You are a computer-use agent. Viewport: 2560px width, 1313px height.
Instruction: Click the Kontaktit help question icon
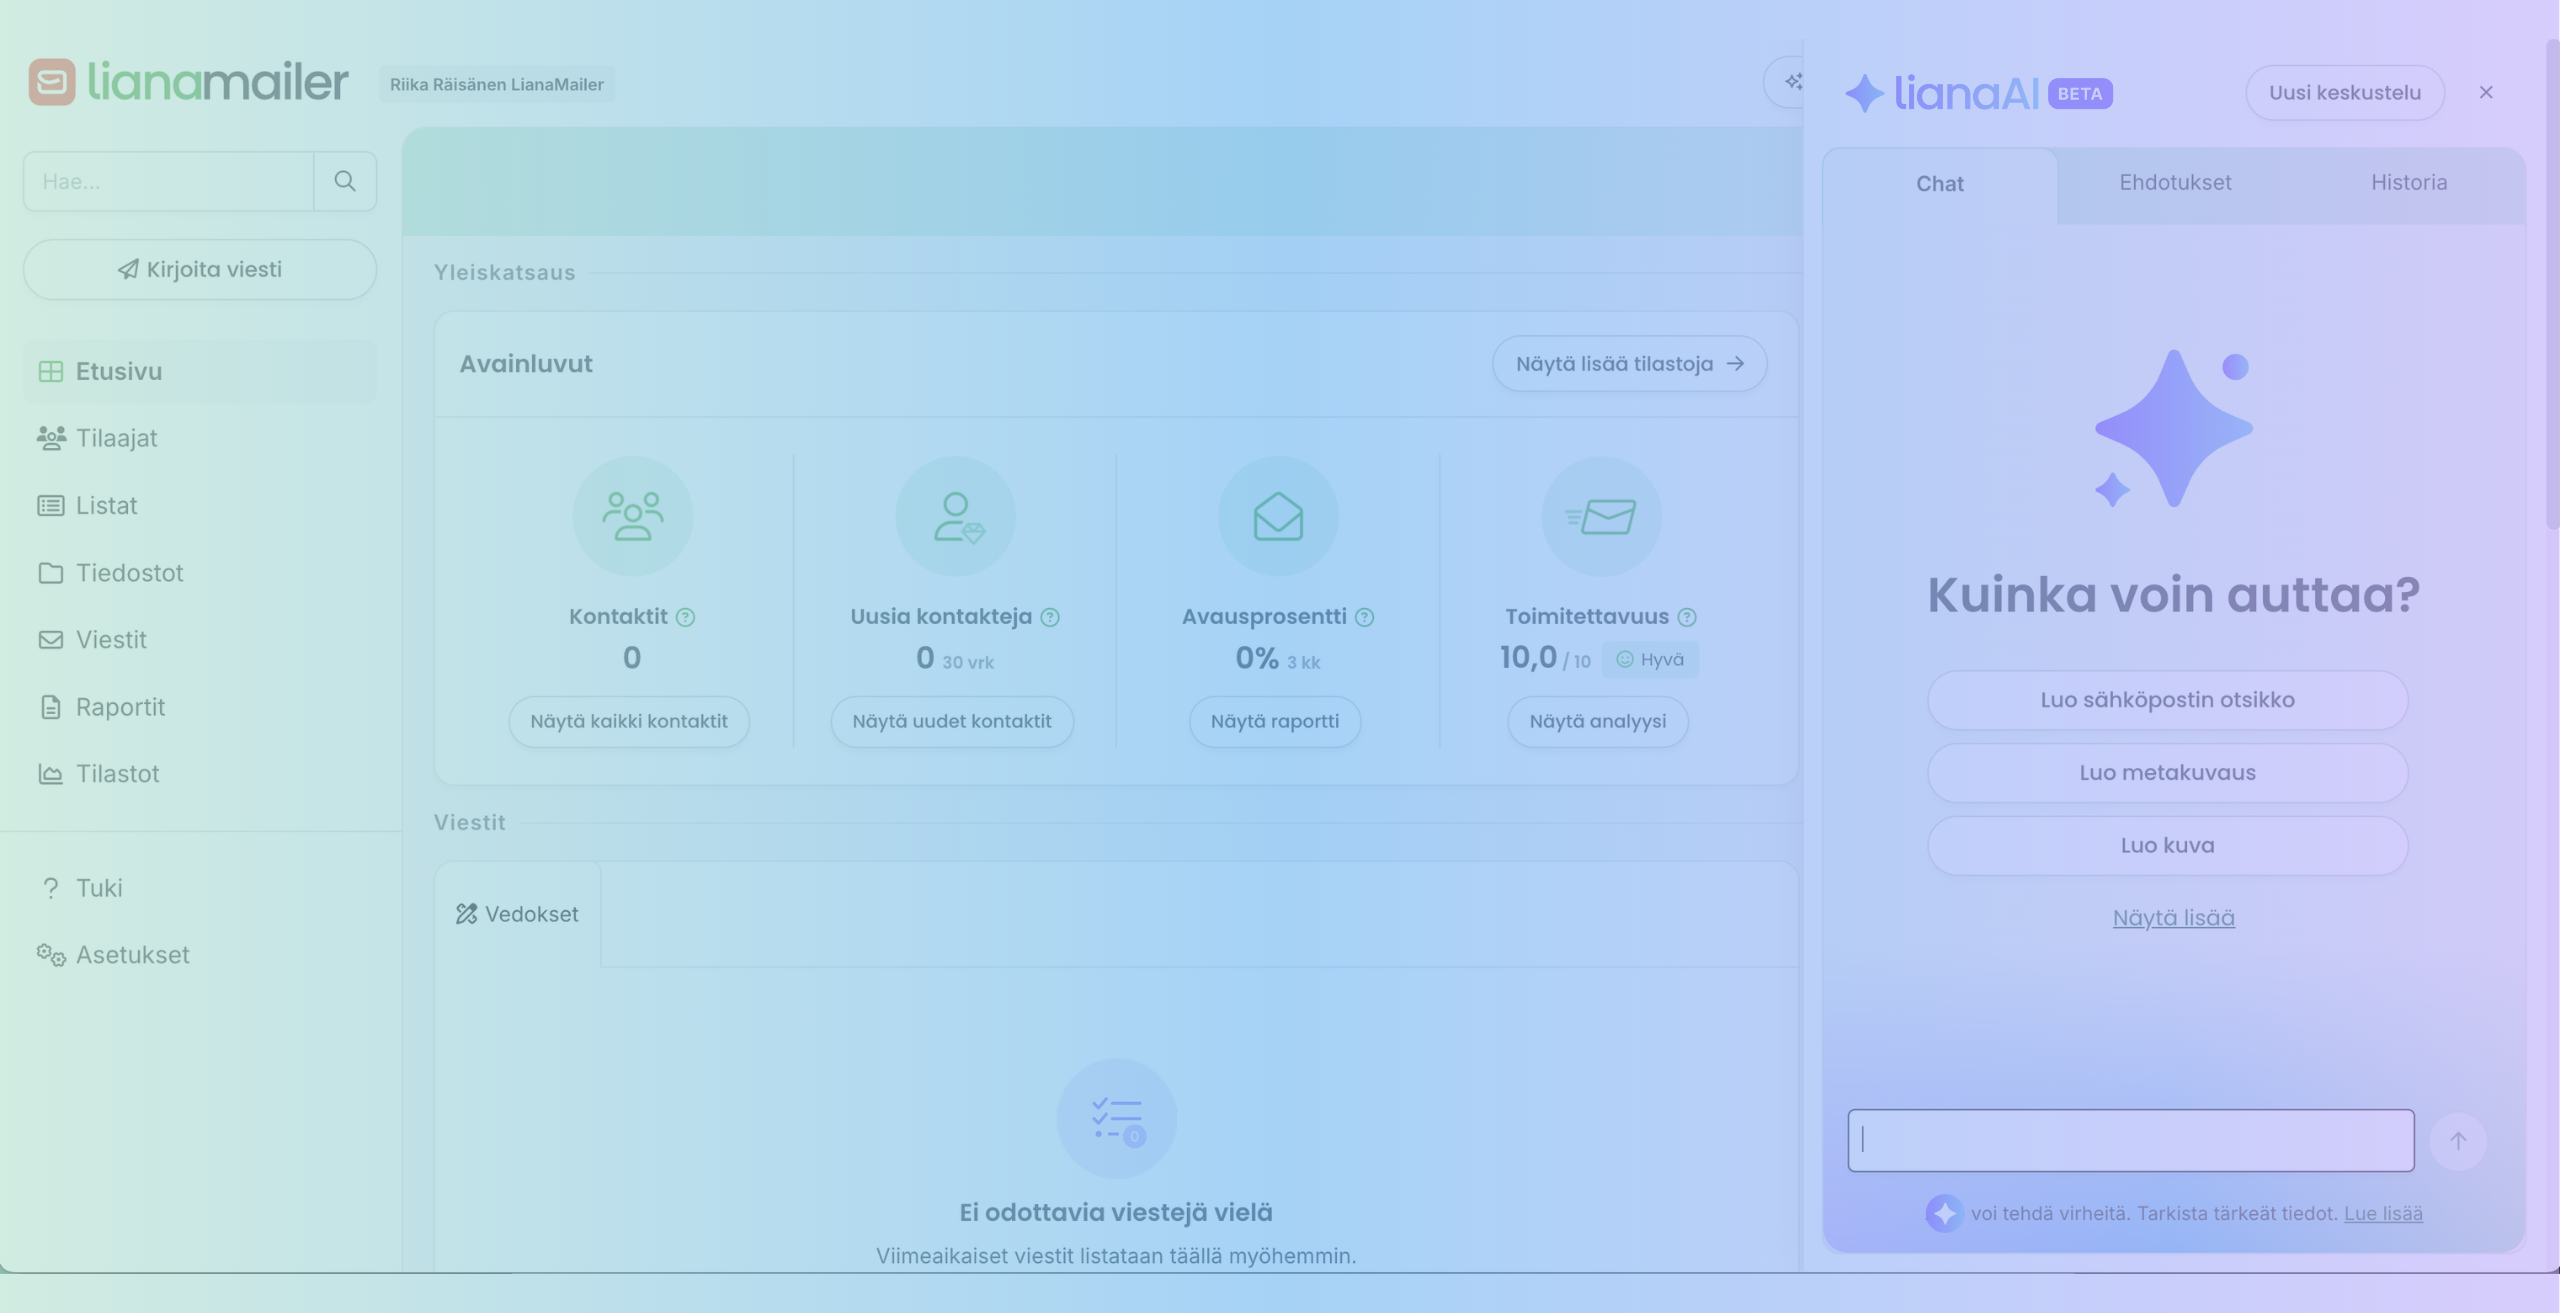click(x=685, y=617)
